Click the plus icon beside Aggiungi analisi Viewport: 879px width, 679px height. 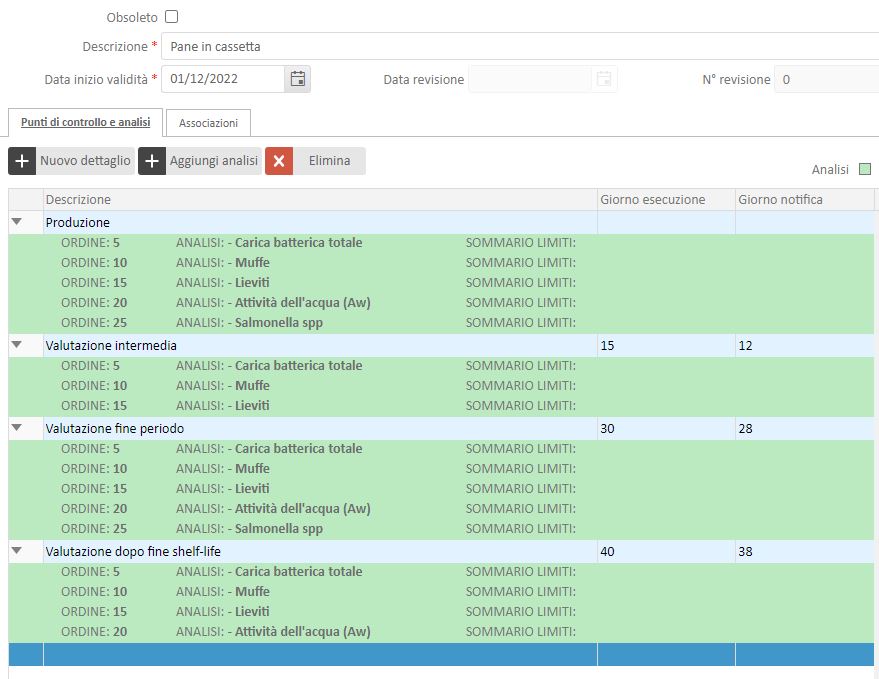[x=152, y=161]
